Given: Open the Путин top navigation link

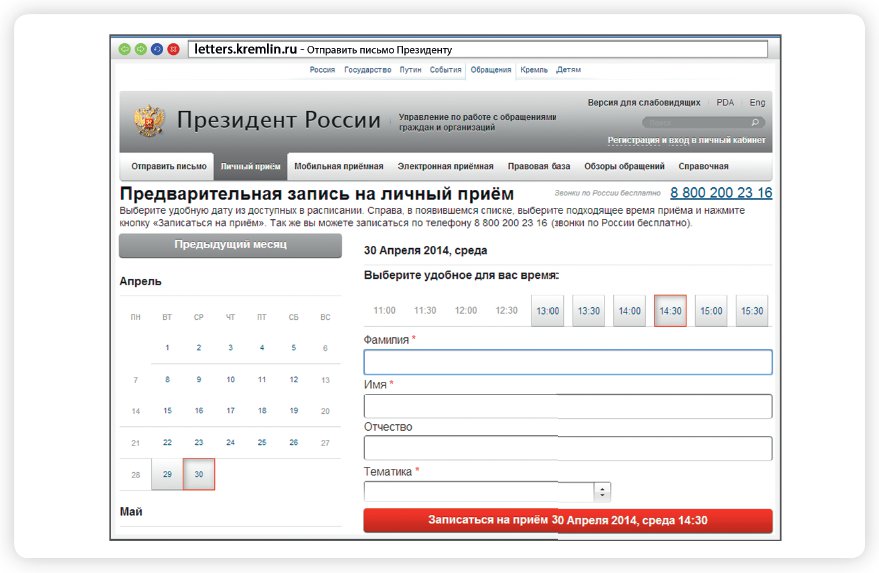Looking at the screenshot, I should click(410, 70).
